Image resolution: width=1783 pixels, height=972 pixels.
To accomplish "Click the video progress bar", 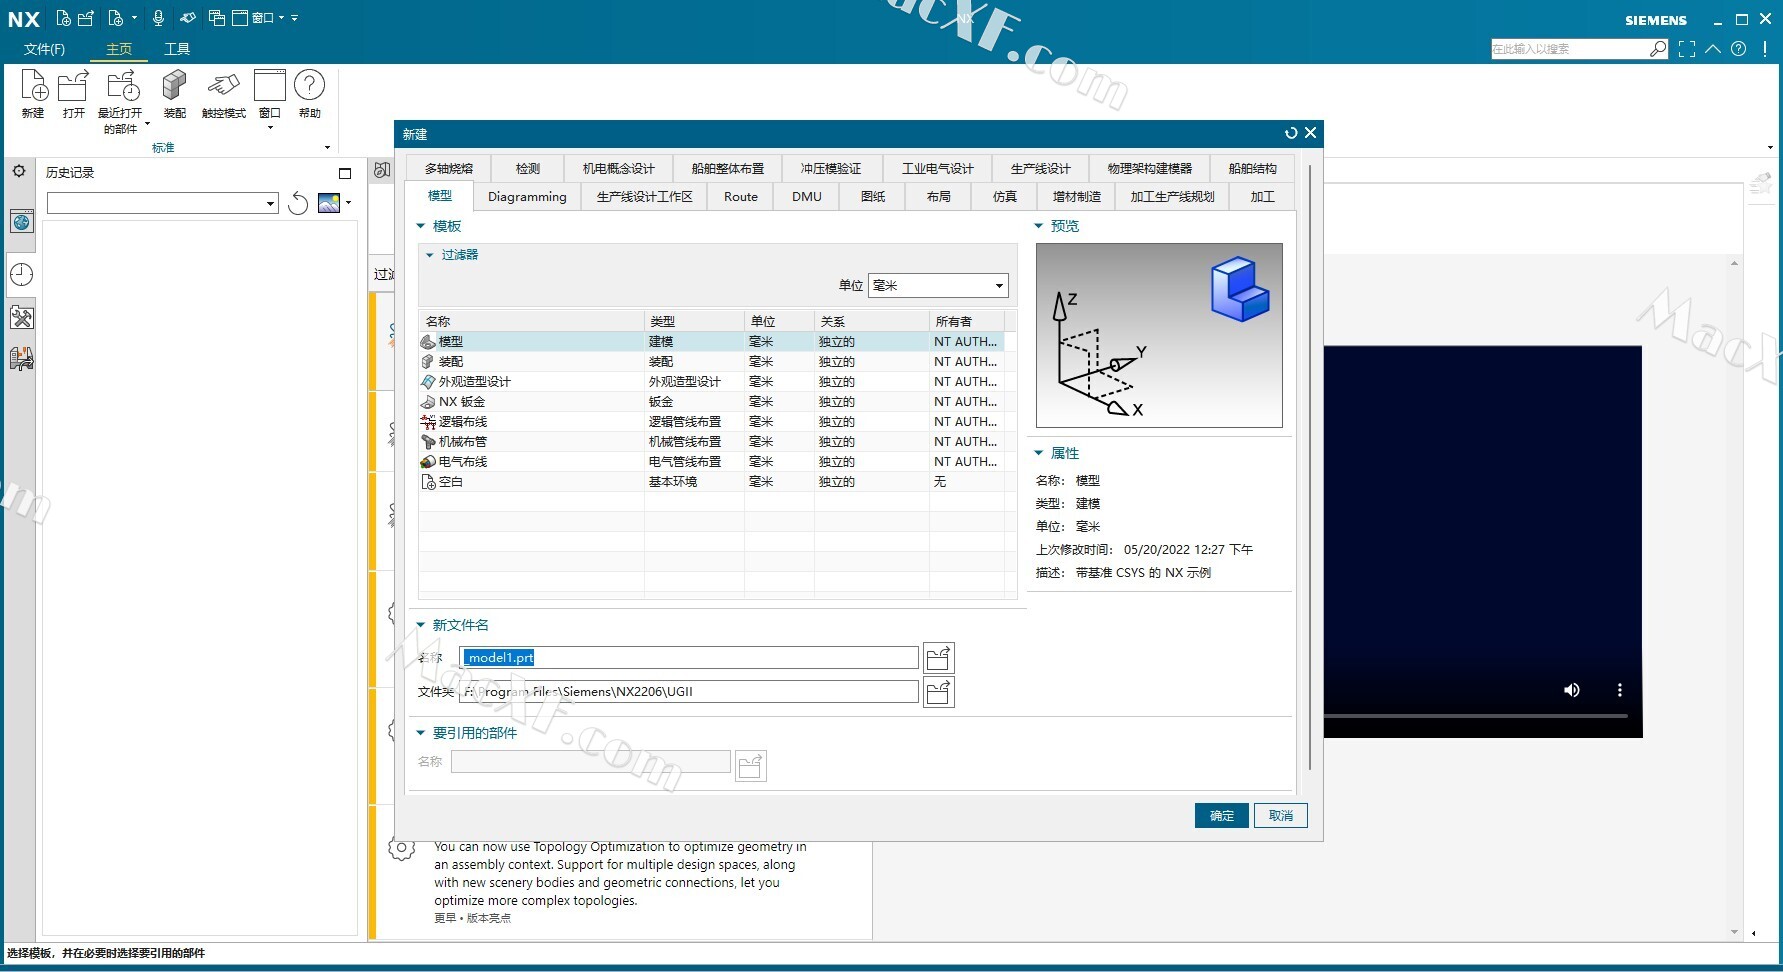I will coord(1476,716).
